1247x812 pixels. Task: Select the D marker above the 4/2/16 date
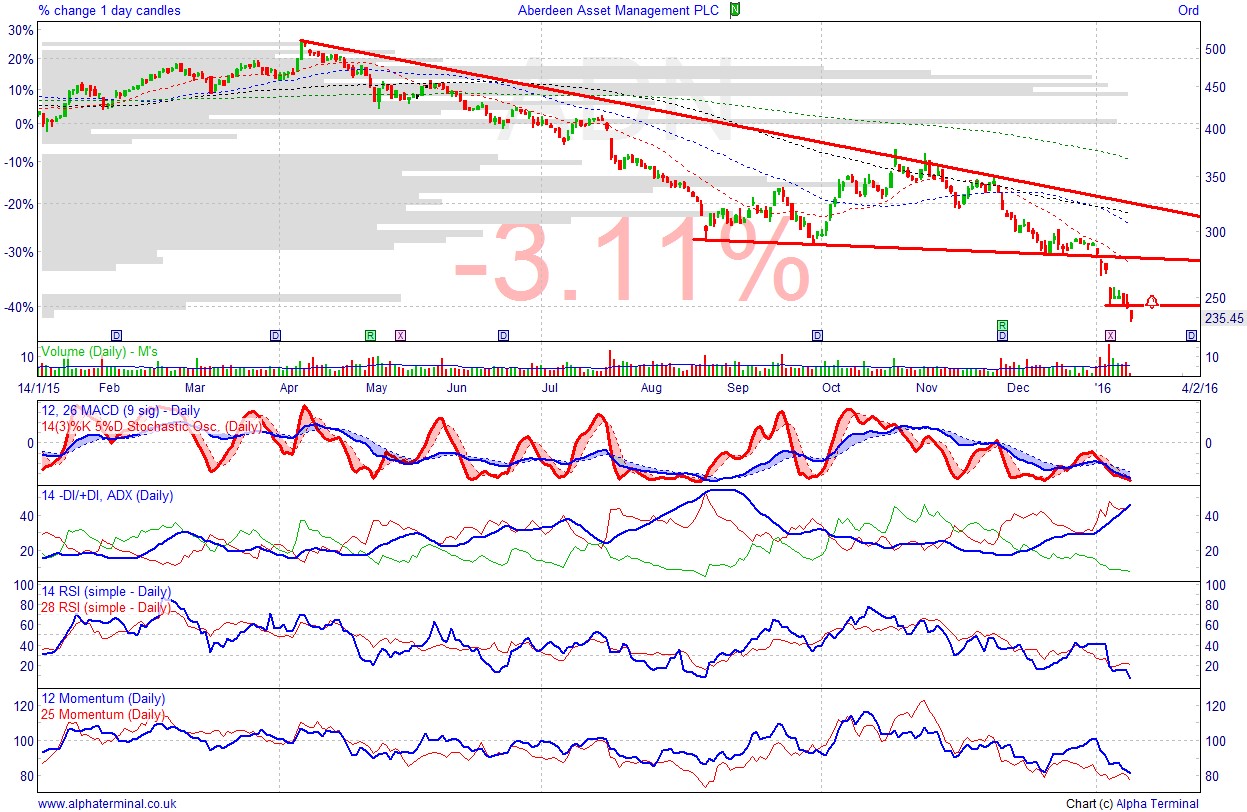tap(1191, 335)
